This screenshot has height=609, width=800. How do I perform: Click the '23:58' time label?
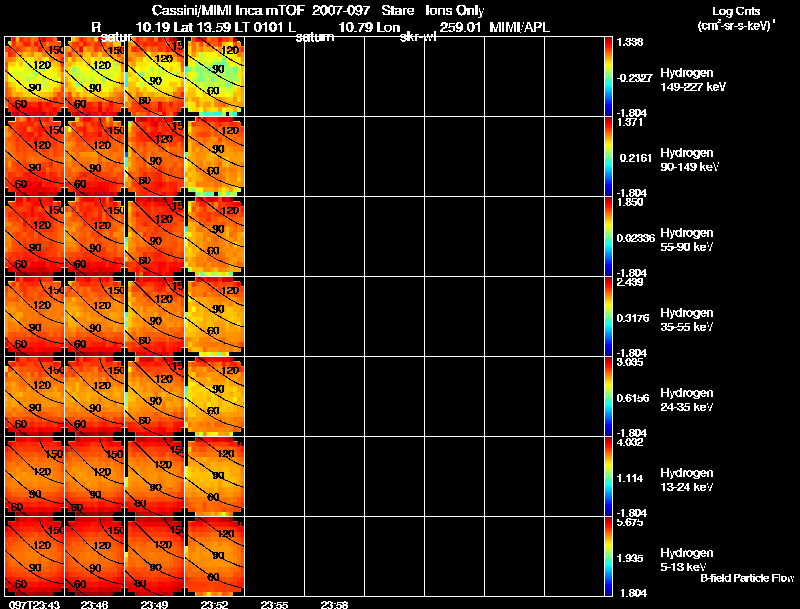[334, 605]
